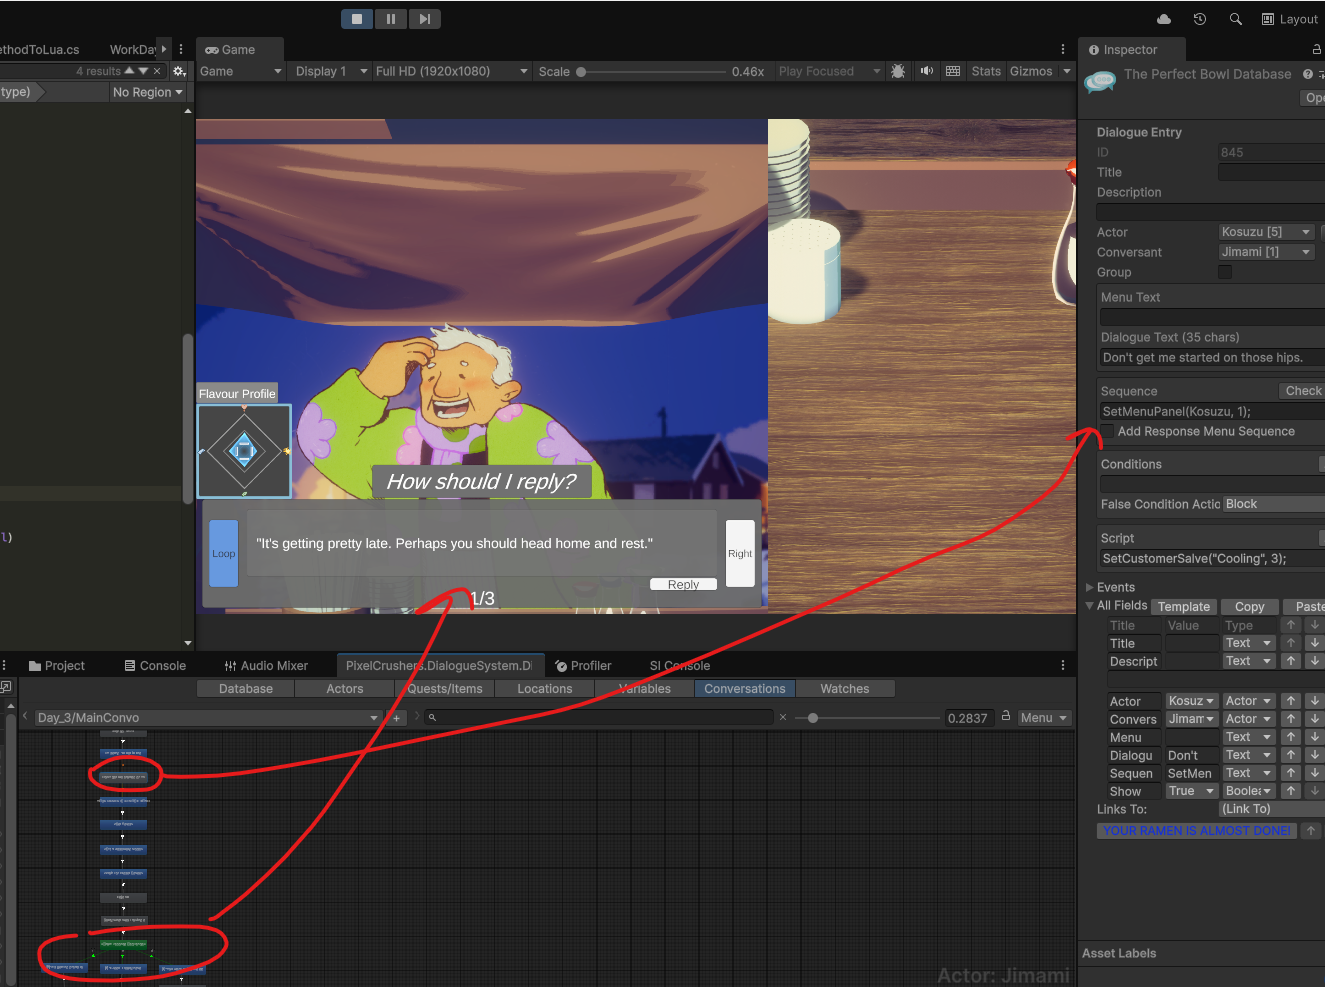
Task: Open the Actors section in Dialogue Editor
Action: pos(345,689)
